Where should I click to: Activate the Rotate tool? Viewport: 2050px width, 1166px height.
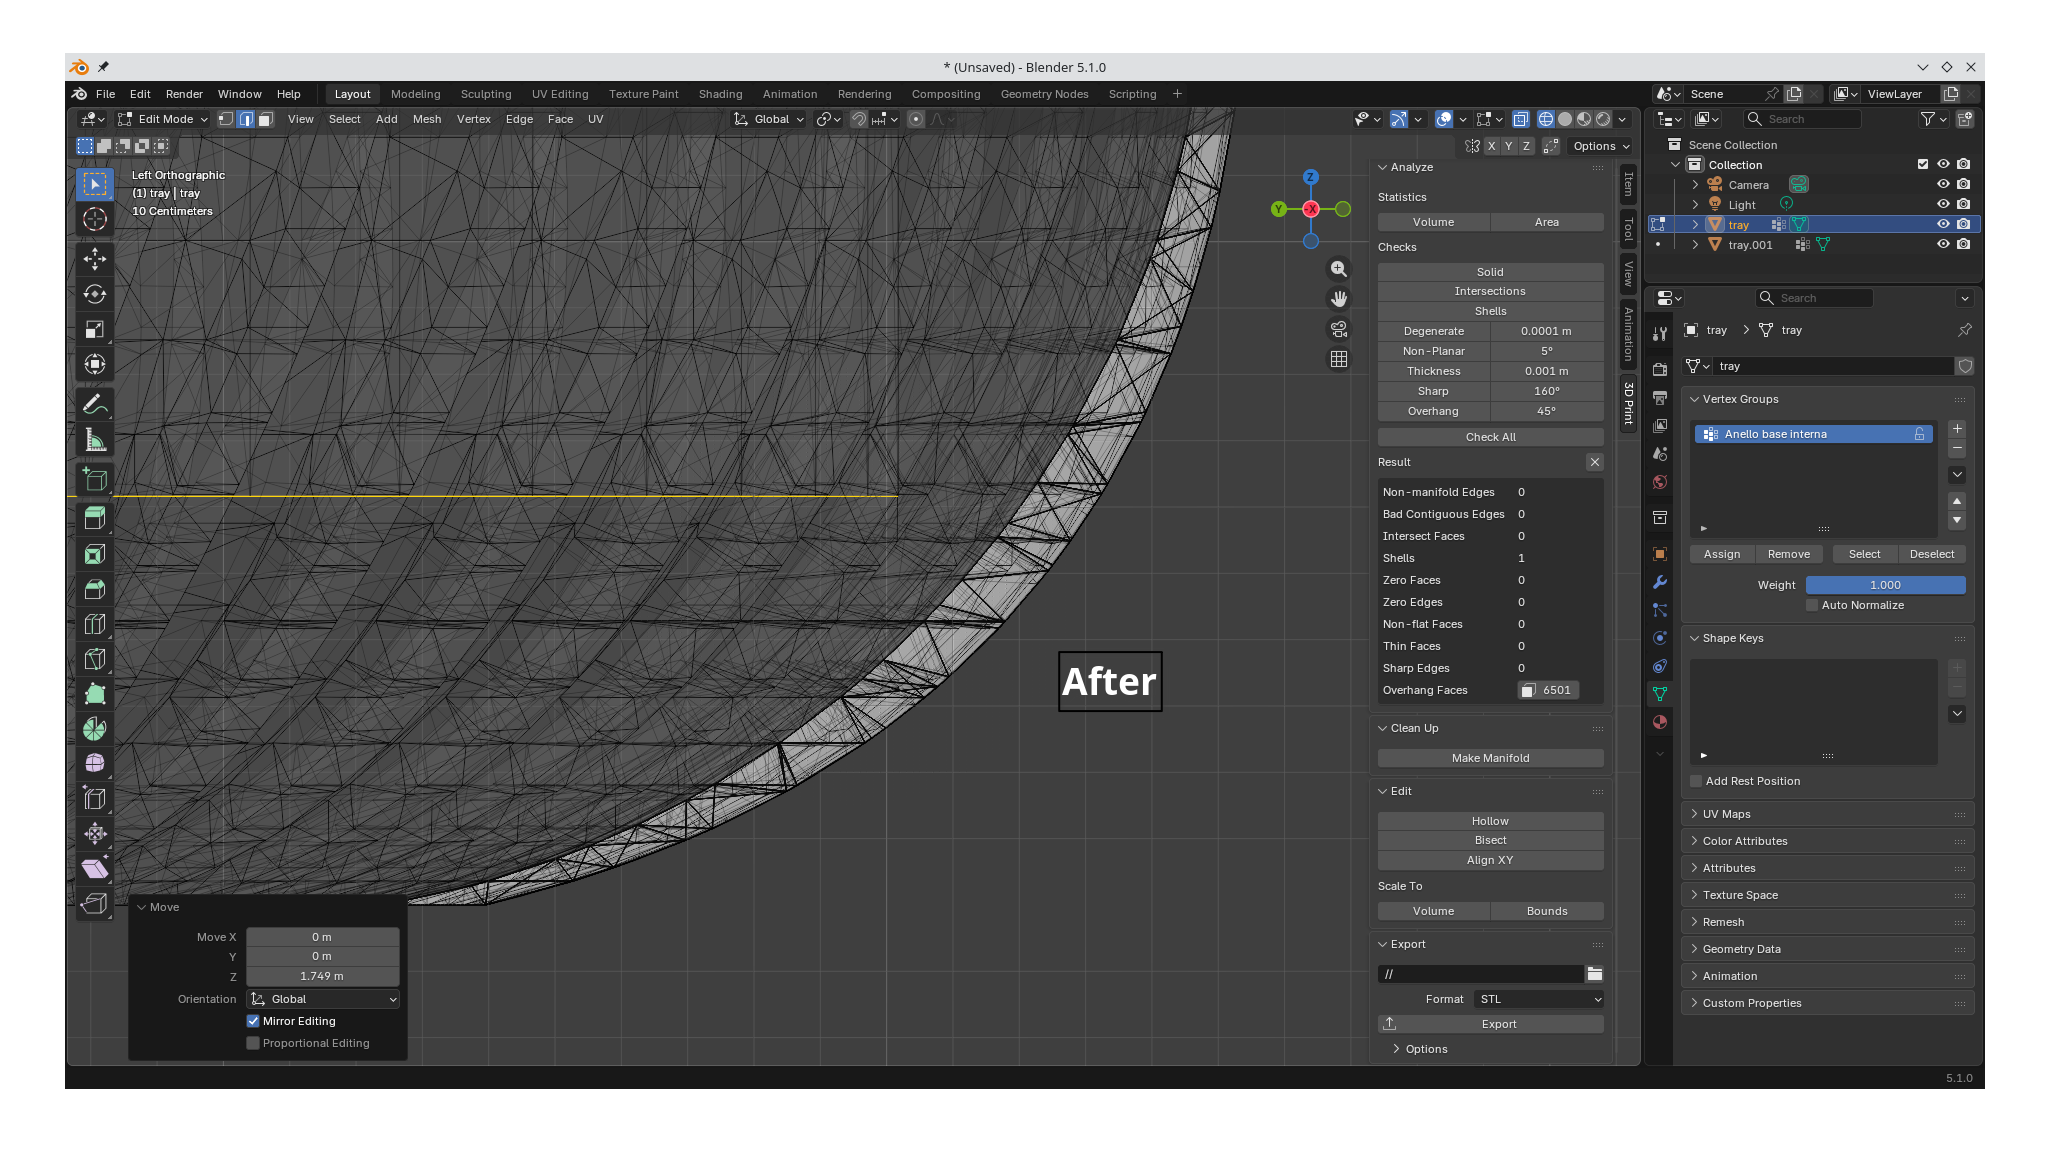coord(95,294)
